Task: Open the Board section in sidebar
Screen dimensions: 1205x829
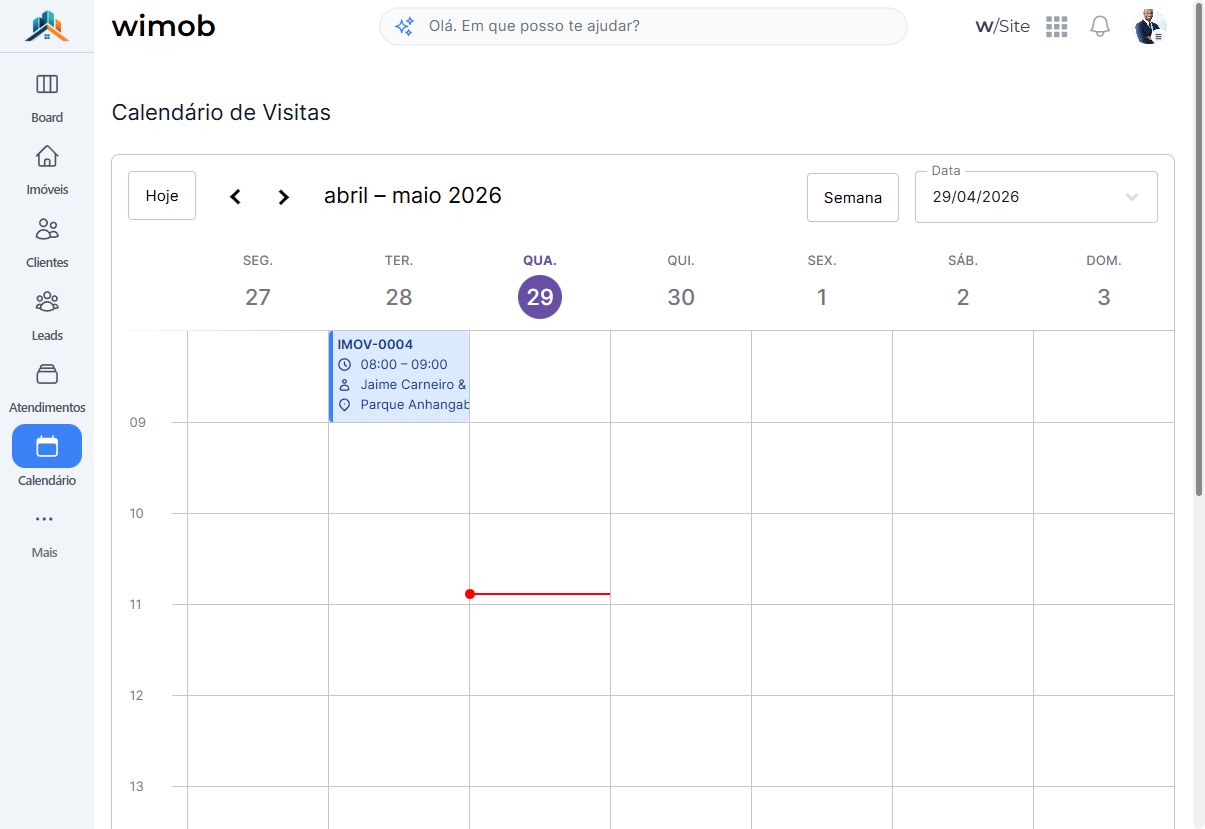Action: pyautogui.click(x=47, y=97)
